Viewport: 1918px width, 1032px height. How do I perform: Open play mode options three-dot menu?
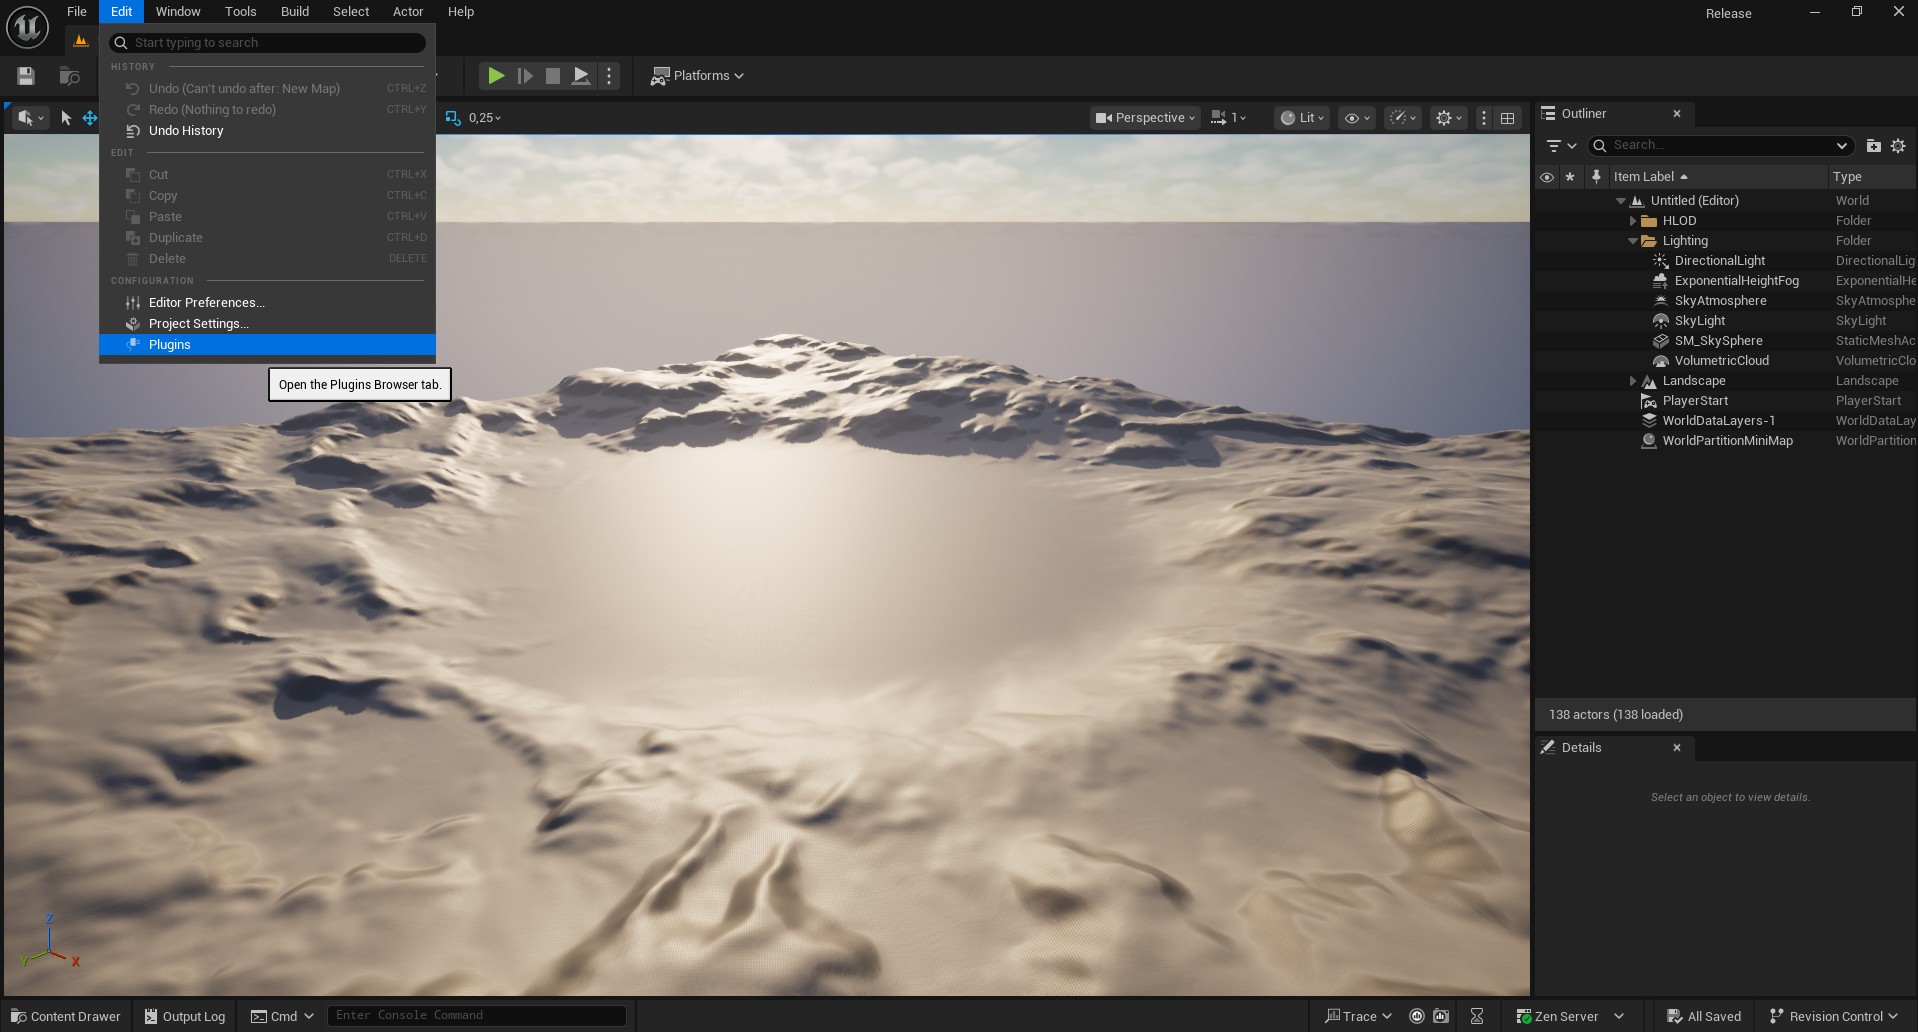coord(609,76)
